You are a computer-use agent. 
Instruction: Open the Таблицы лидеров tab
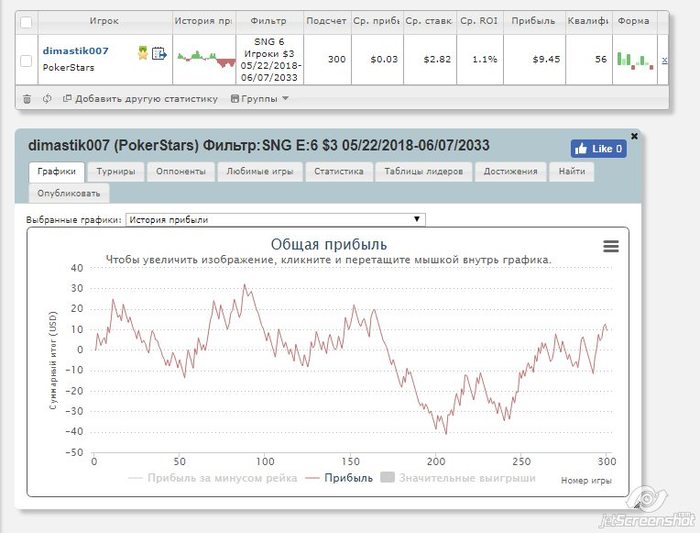[x=424, y=171]
